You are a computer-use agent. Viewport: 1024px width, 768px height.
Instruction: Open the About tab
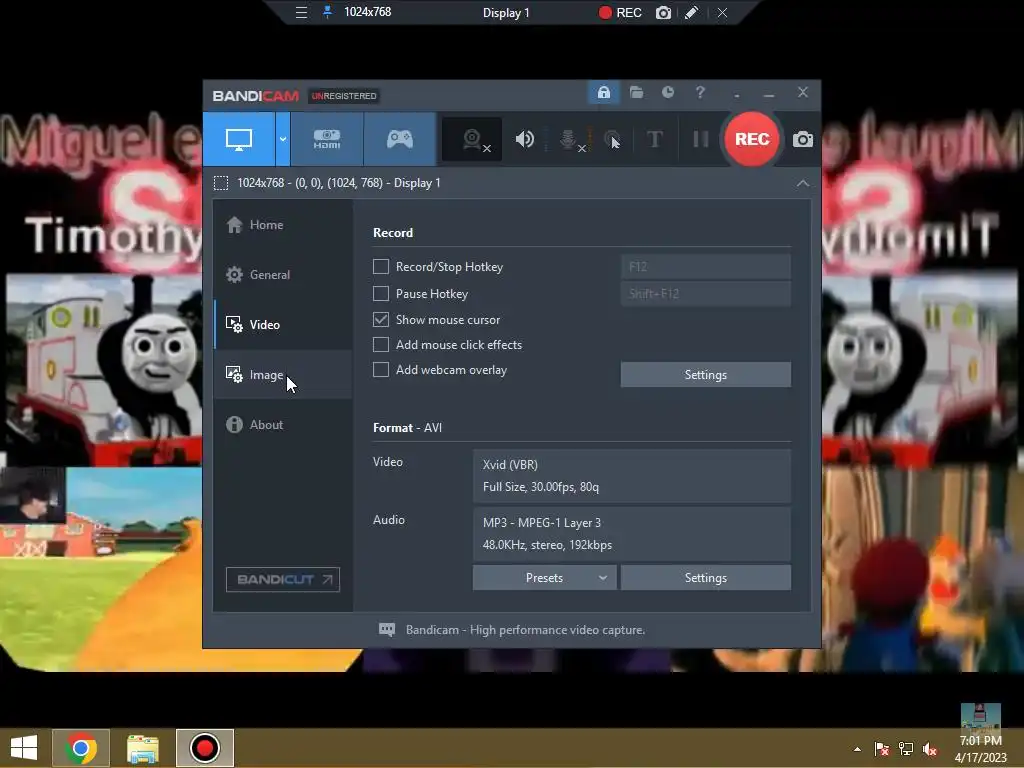(283, 424)
